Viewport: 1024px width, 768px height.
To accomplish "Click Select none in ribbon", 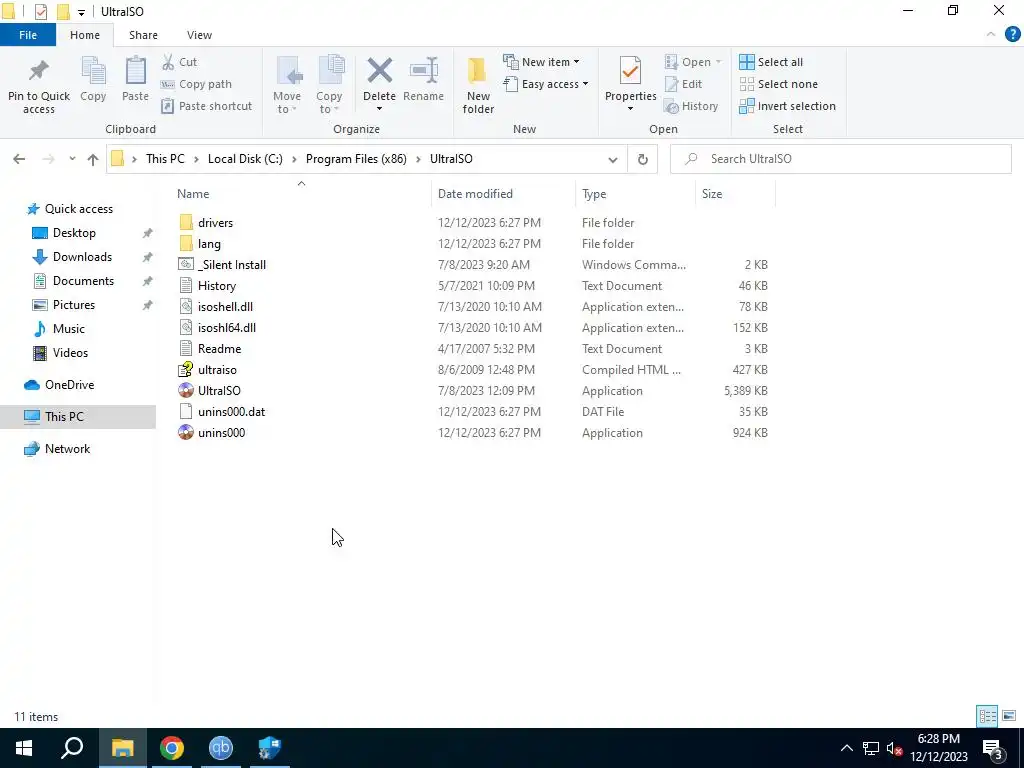I will point(778,84).
